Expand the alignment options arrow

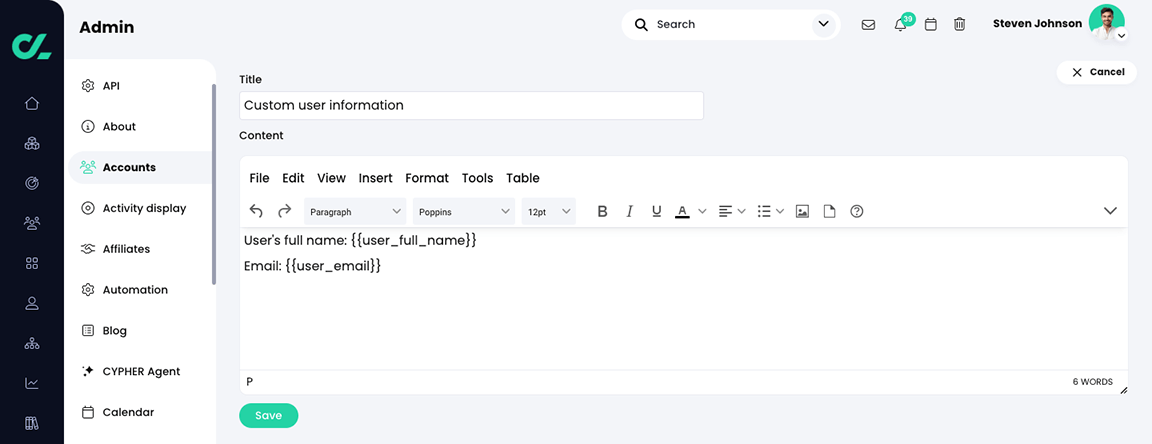(x=741, y=212)
